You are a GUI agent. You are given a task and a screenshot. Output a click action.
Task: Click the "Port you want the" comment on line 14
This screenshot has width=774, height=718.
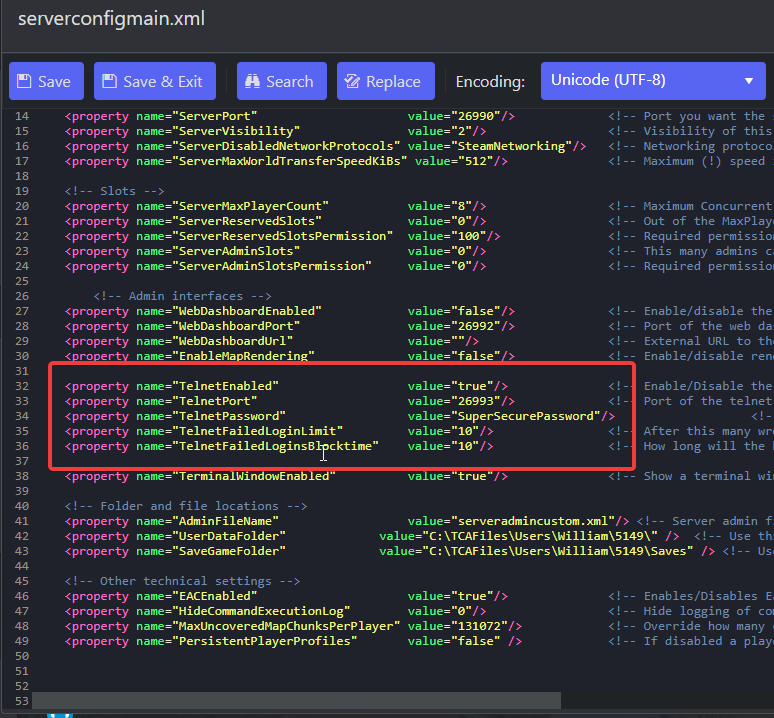[704, 116]
